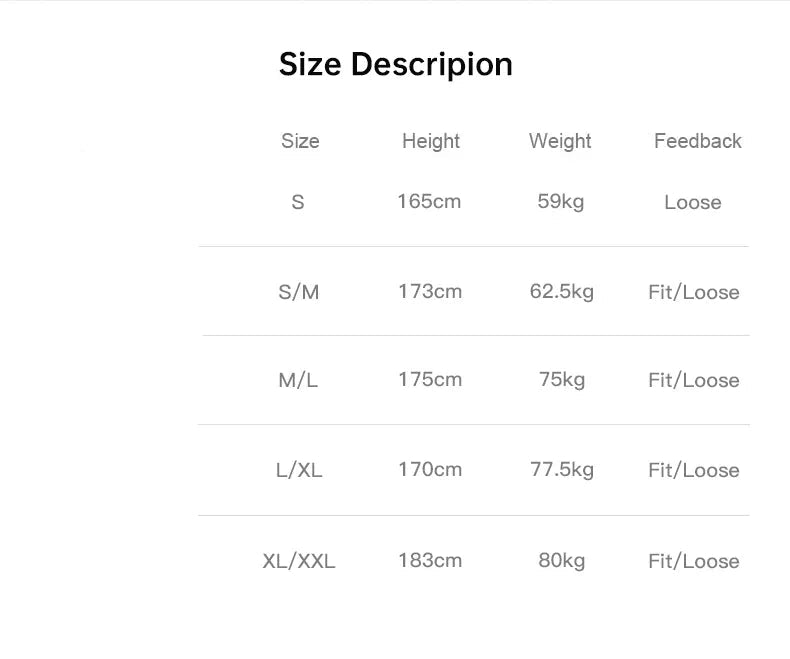Click the Height column header
This screenshot has height=659, width=790.
(431, 141)
